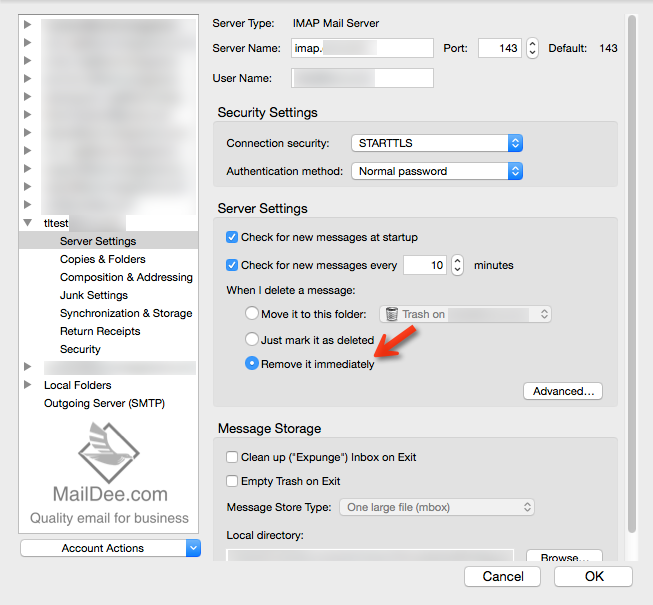Enable Empty Trash on Exit
Screen dimensions: 653x605
click(x=232, y=481)
